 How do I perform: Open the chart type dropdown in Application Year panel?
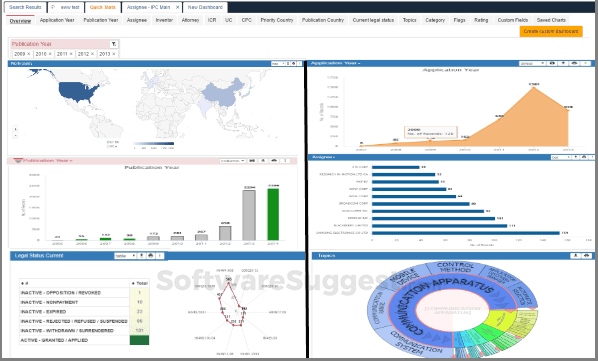(x=532, y=63)
